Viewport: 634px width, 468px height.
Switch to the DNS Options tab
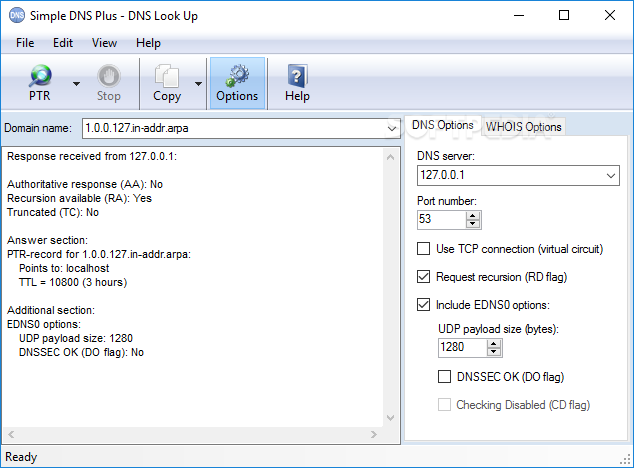pos(442,125)
